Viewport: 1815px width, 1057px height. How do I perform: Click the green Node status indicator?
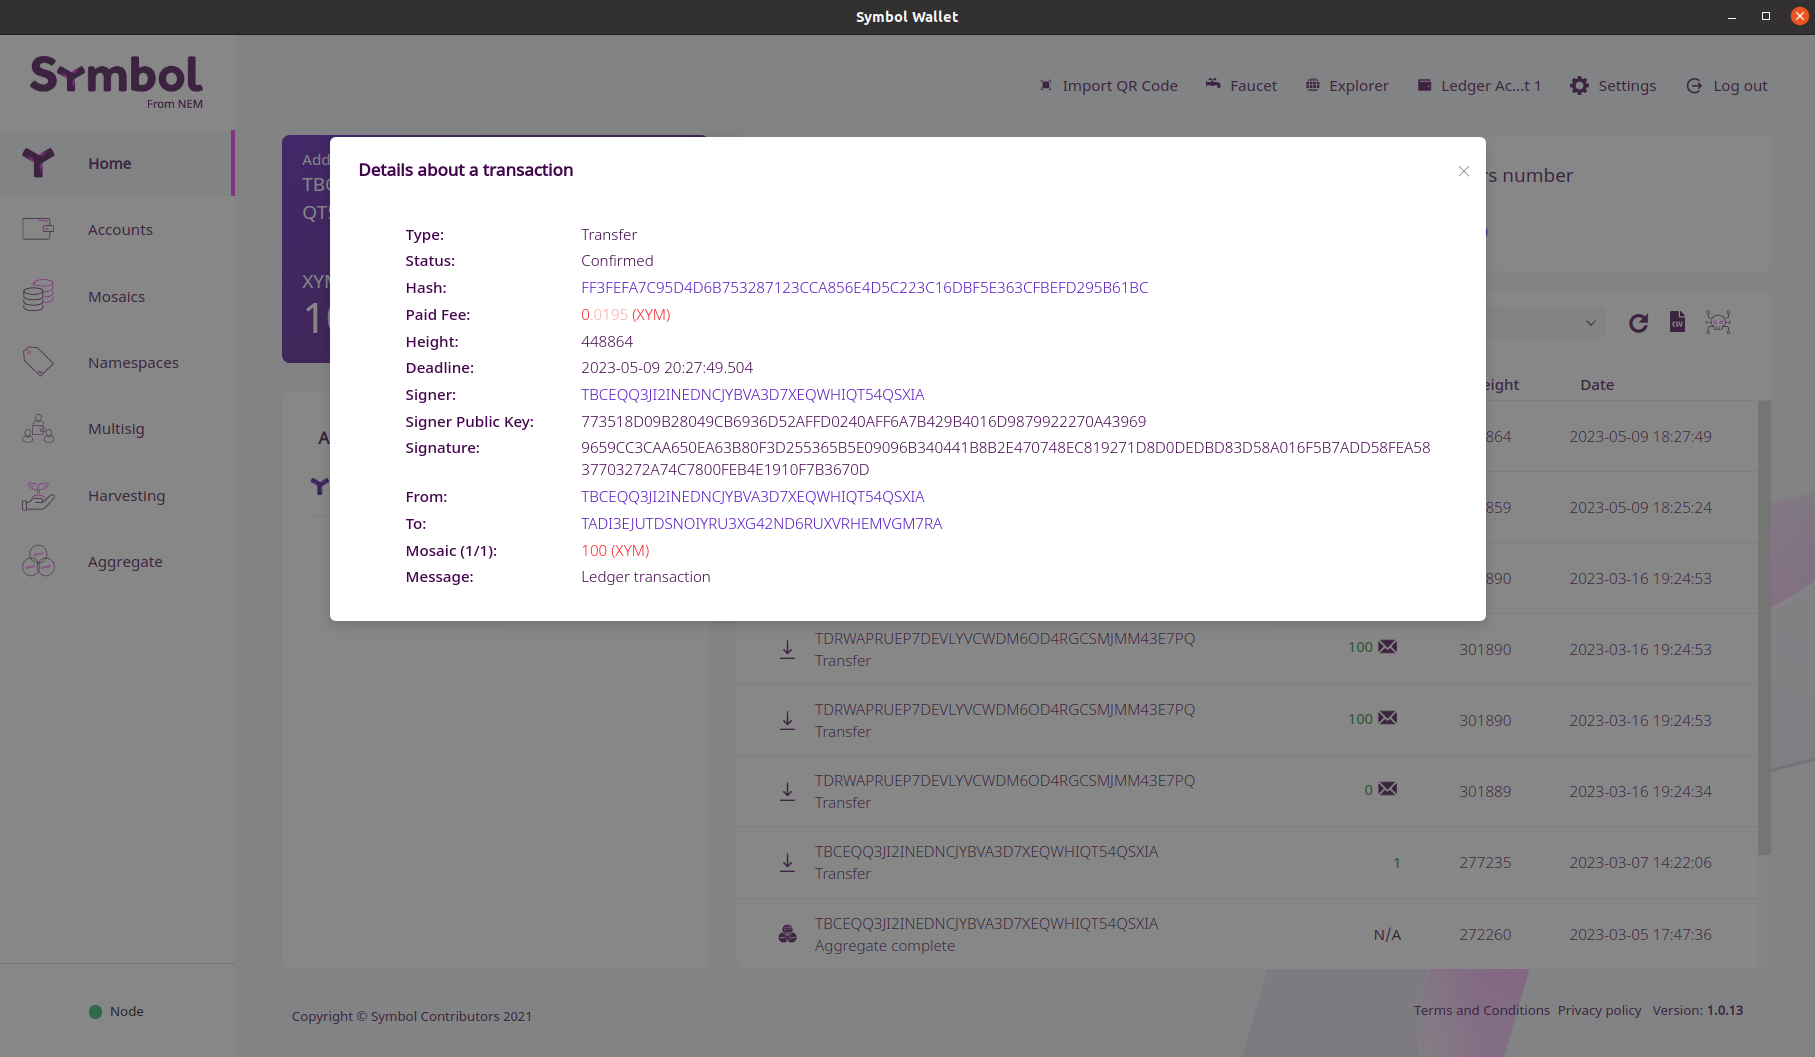[x=95, y=1011]
